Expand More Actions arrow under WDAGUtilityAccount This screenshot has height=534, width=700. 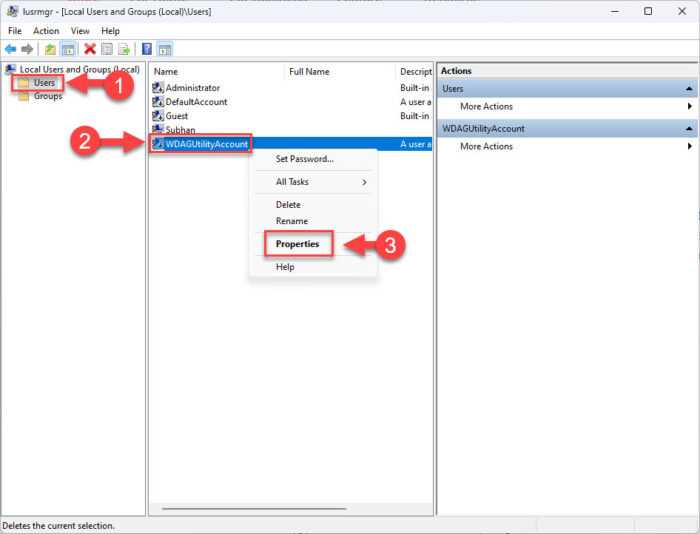[690, 146]
